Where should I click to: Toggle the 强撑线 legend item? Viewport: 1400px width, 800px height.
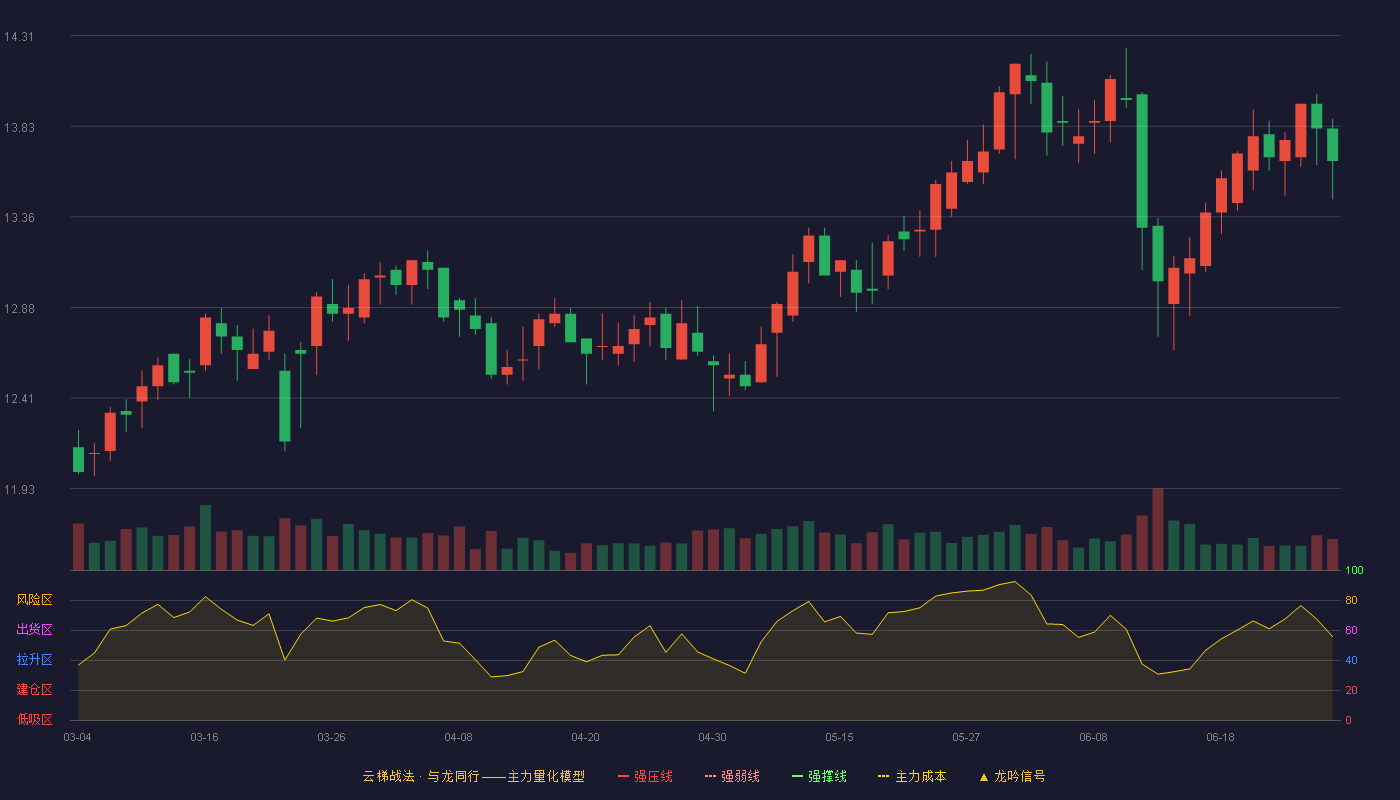coord(819,776)
